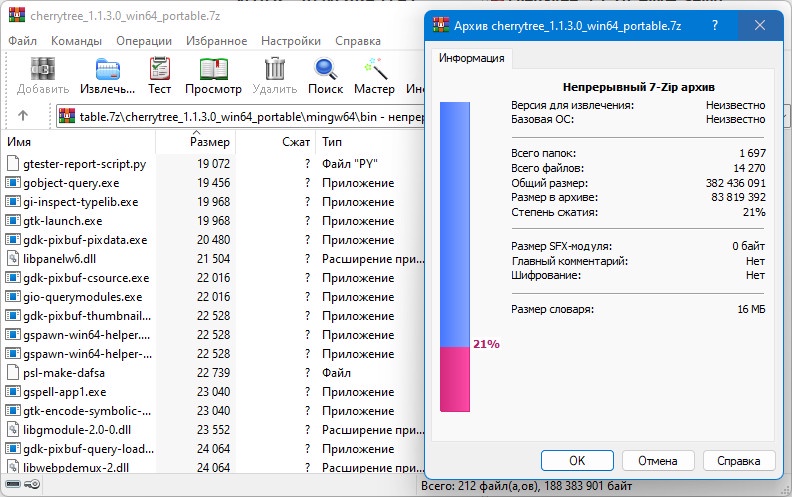The width and height of the screenshot is (792, 497).
Task: Click the WinRAR icon in main title bar
Action: [x=17, y=15]
